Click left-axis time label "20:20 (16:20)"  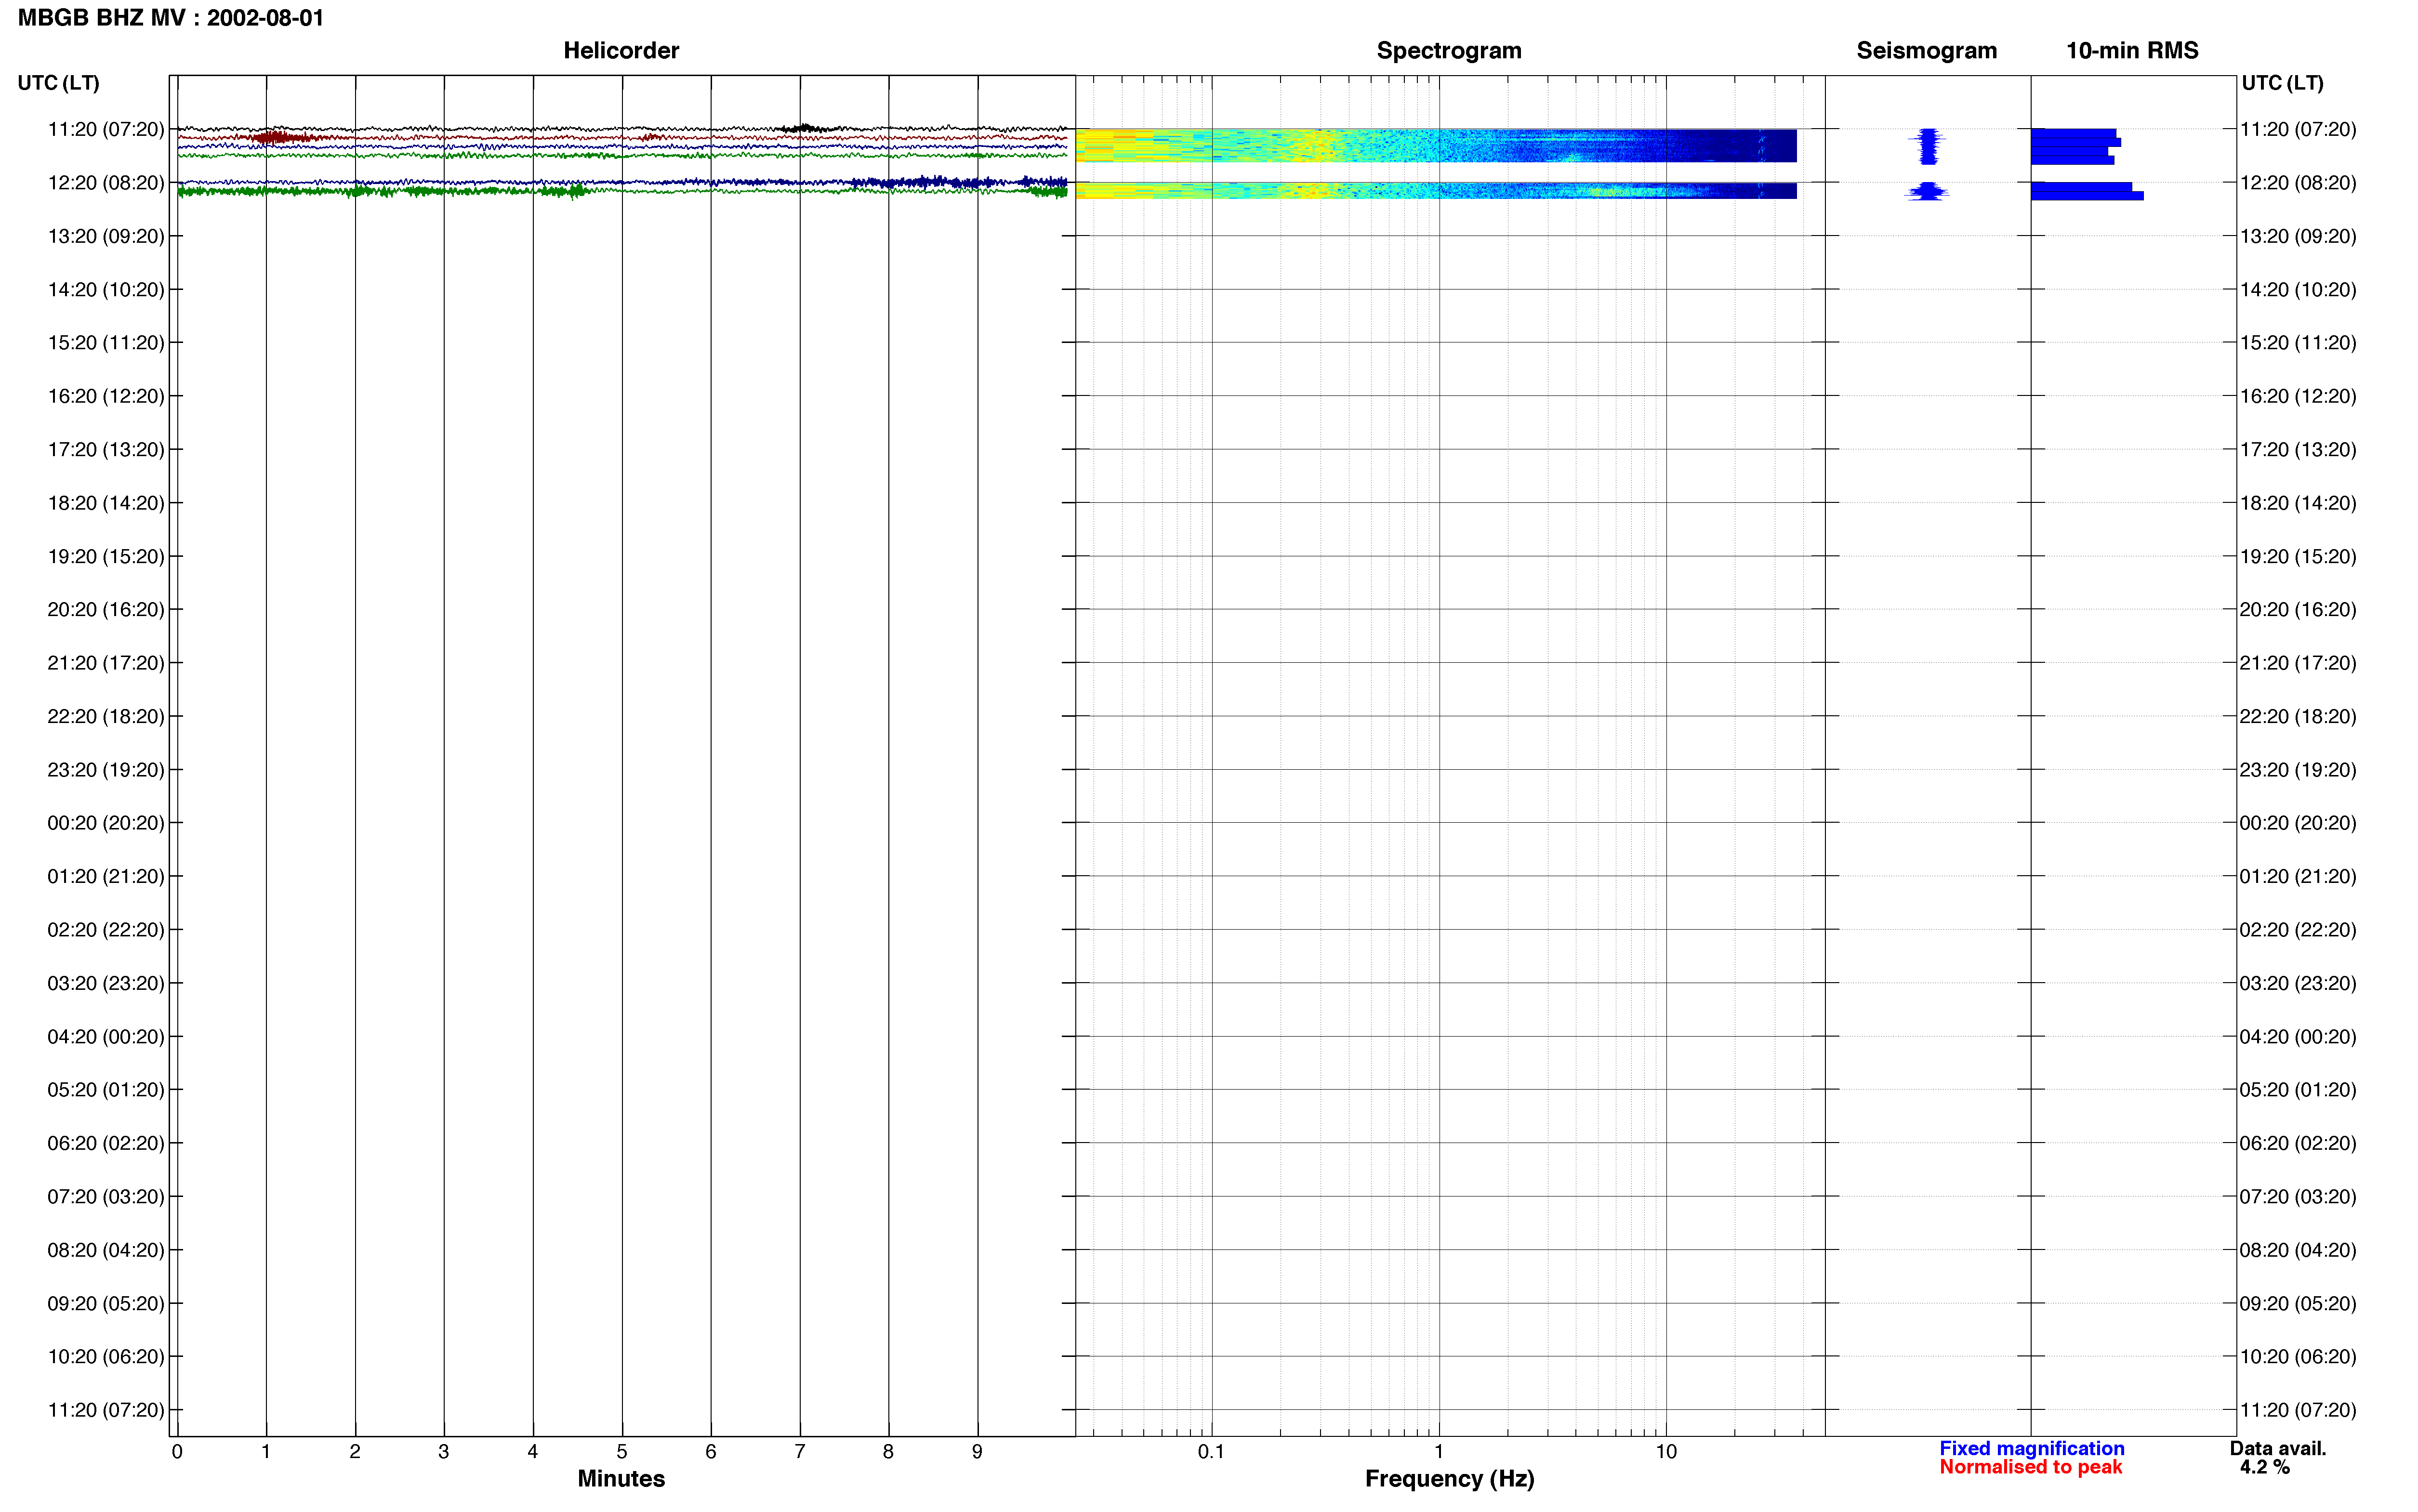105,609
